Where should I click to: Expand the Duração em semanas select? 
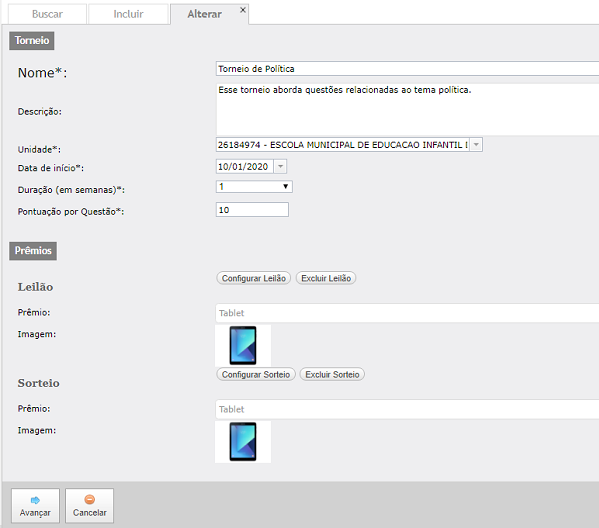tap(254, 186)
